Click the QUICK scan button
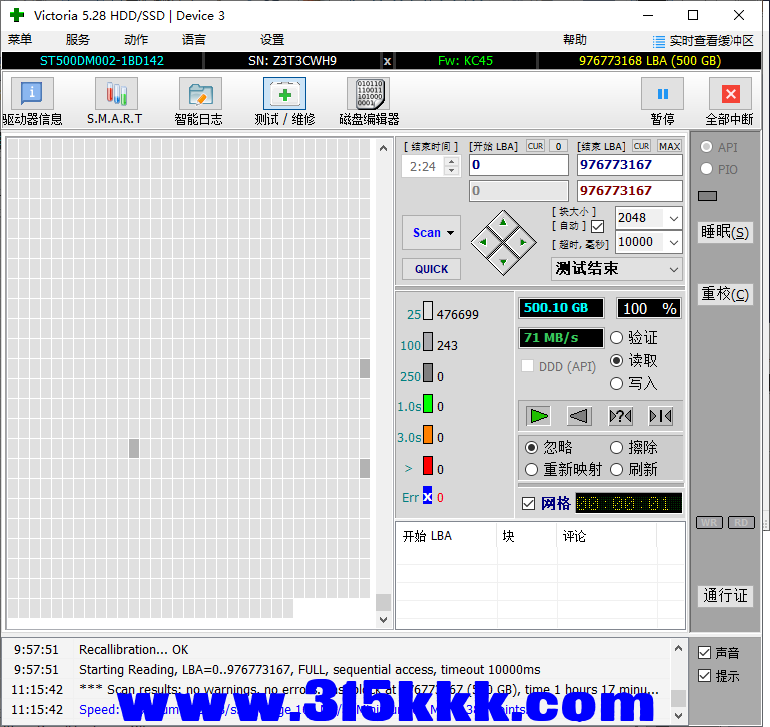Screen dimensions: 770x727 click(x=431, y=269)
